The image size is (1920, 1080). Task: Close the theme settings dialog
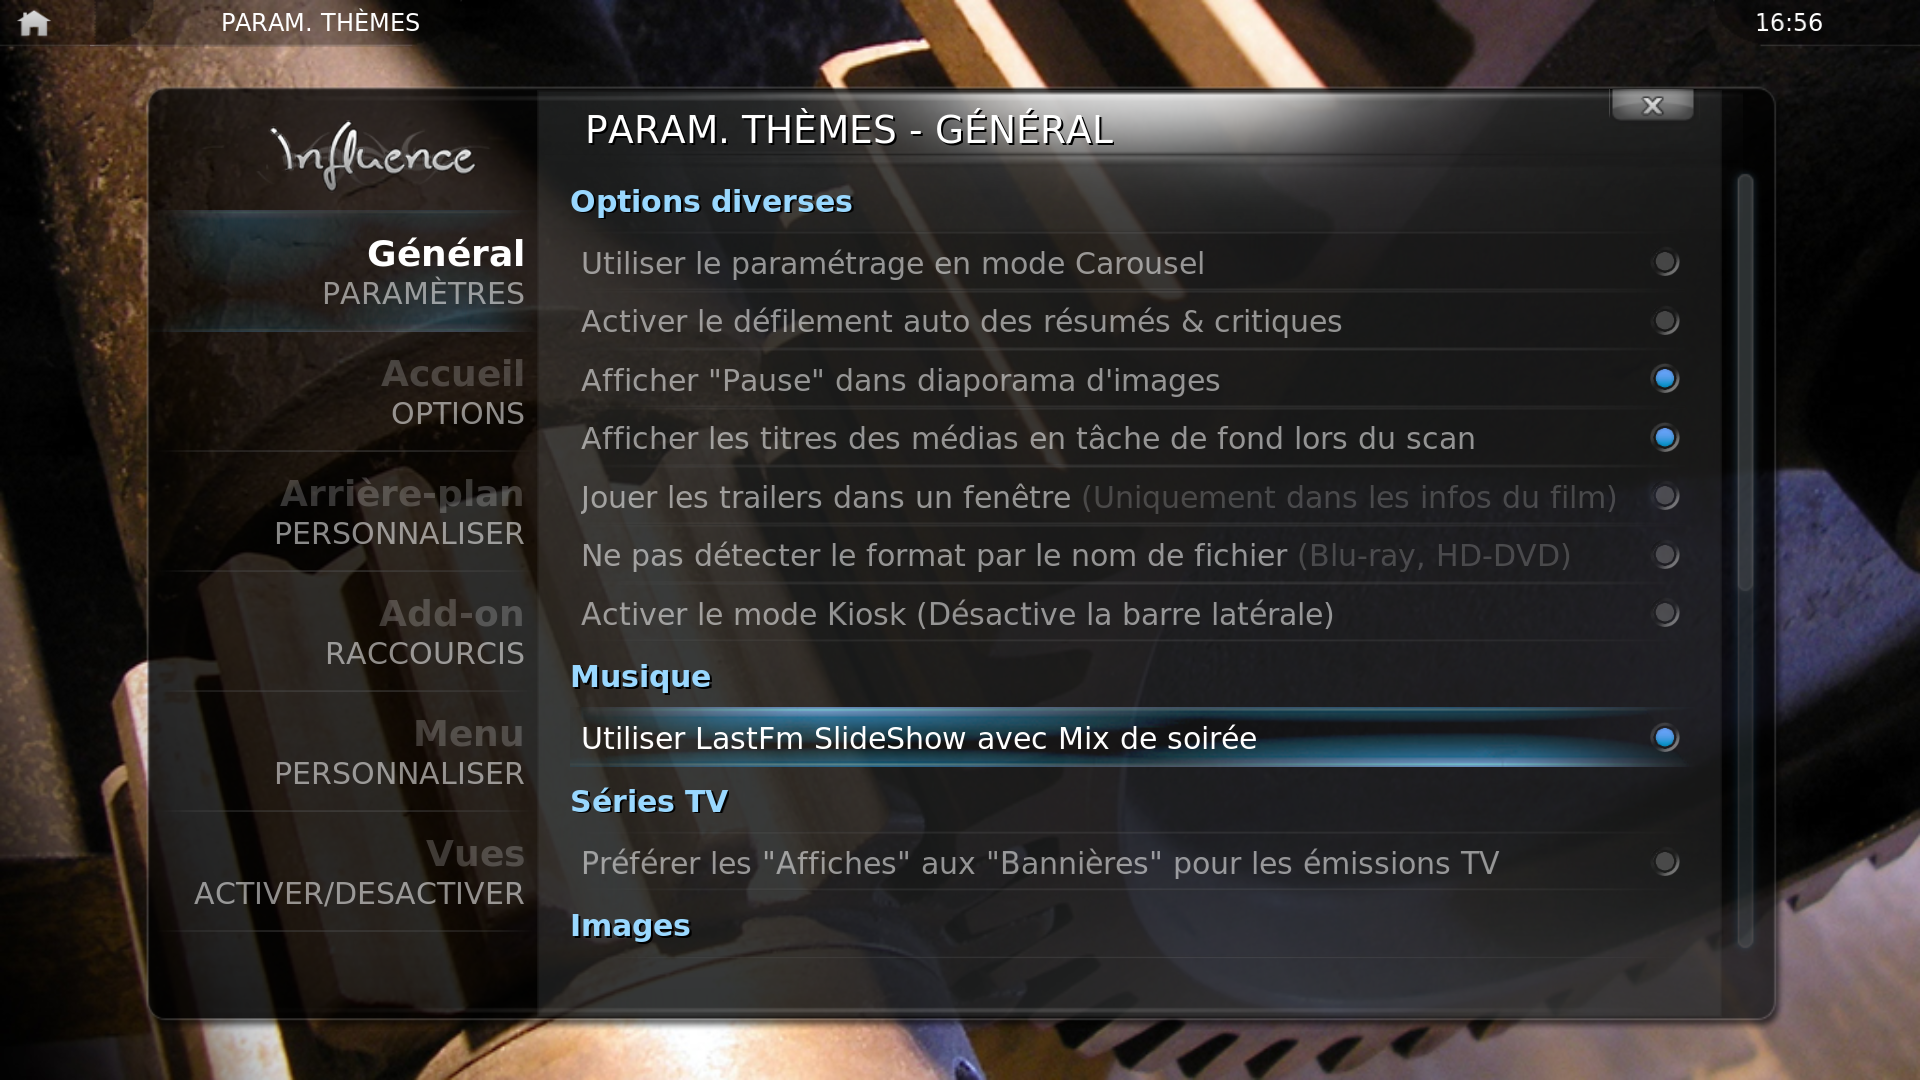[1652, 105]
